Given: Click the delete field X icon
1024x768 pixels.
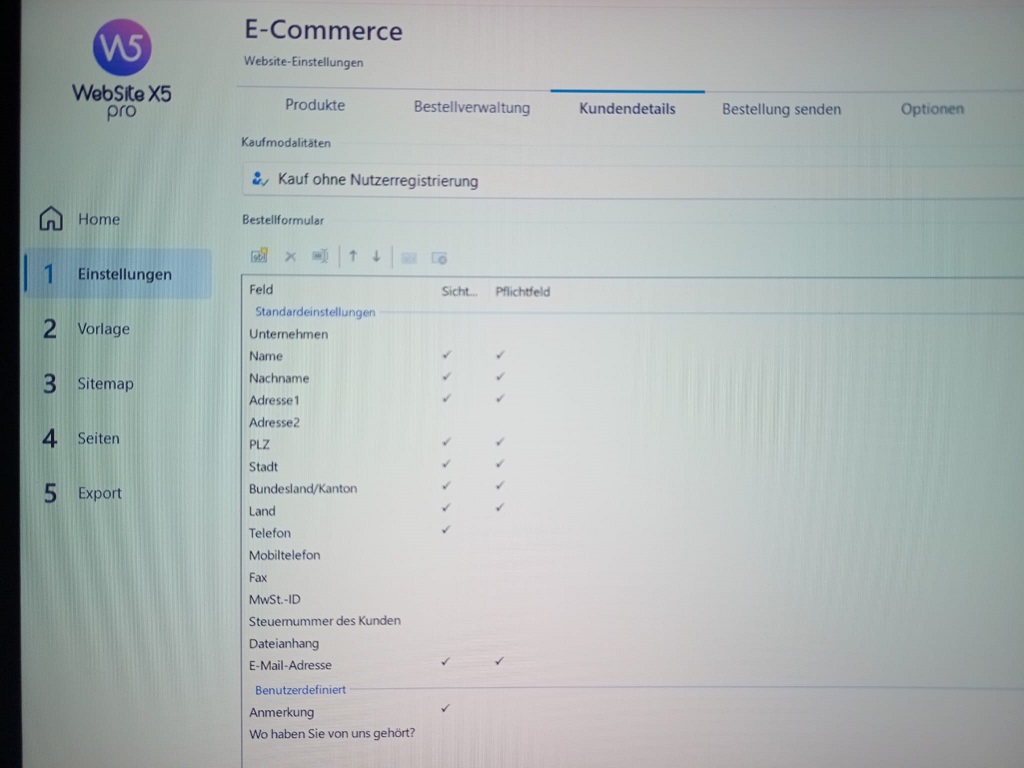Looking at the screenshot, I should click(291, 256).
